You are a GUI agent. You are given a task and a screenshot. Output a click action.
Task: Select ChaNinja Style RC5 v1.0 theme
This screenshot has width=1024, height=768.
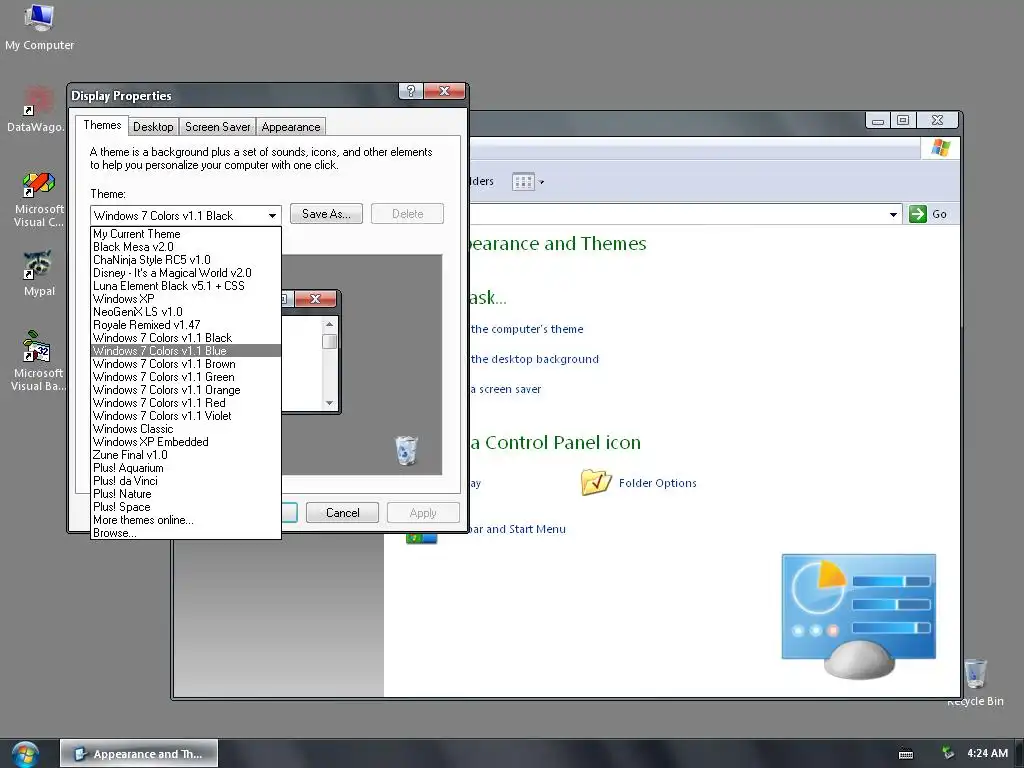click(x=186, y=260)
